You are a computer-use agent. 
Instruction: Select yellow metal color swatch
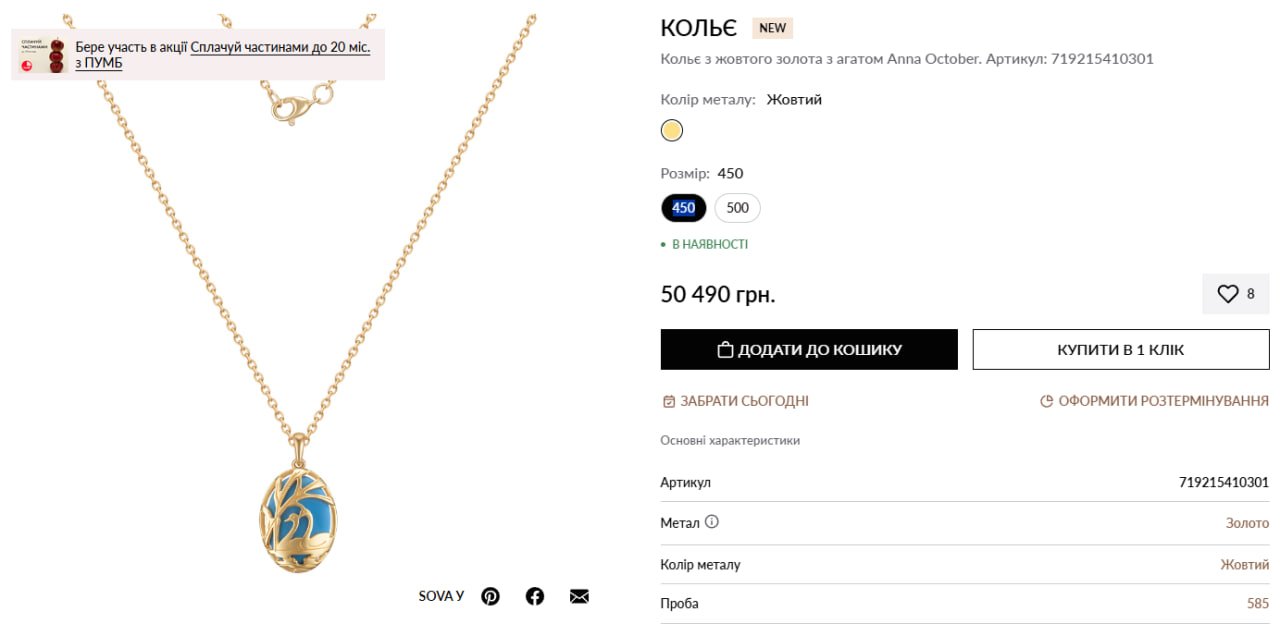[x=672, y=131]
